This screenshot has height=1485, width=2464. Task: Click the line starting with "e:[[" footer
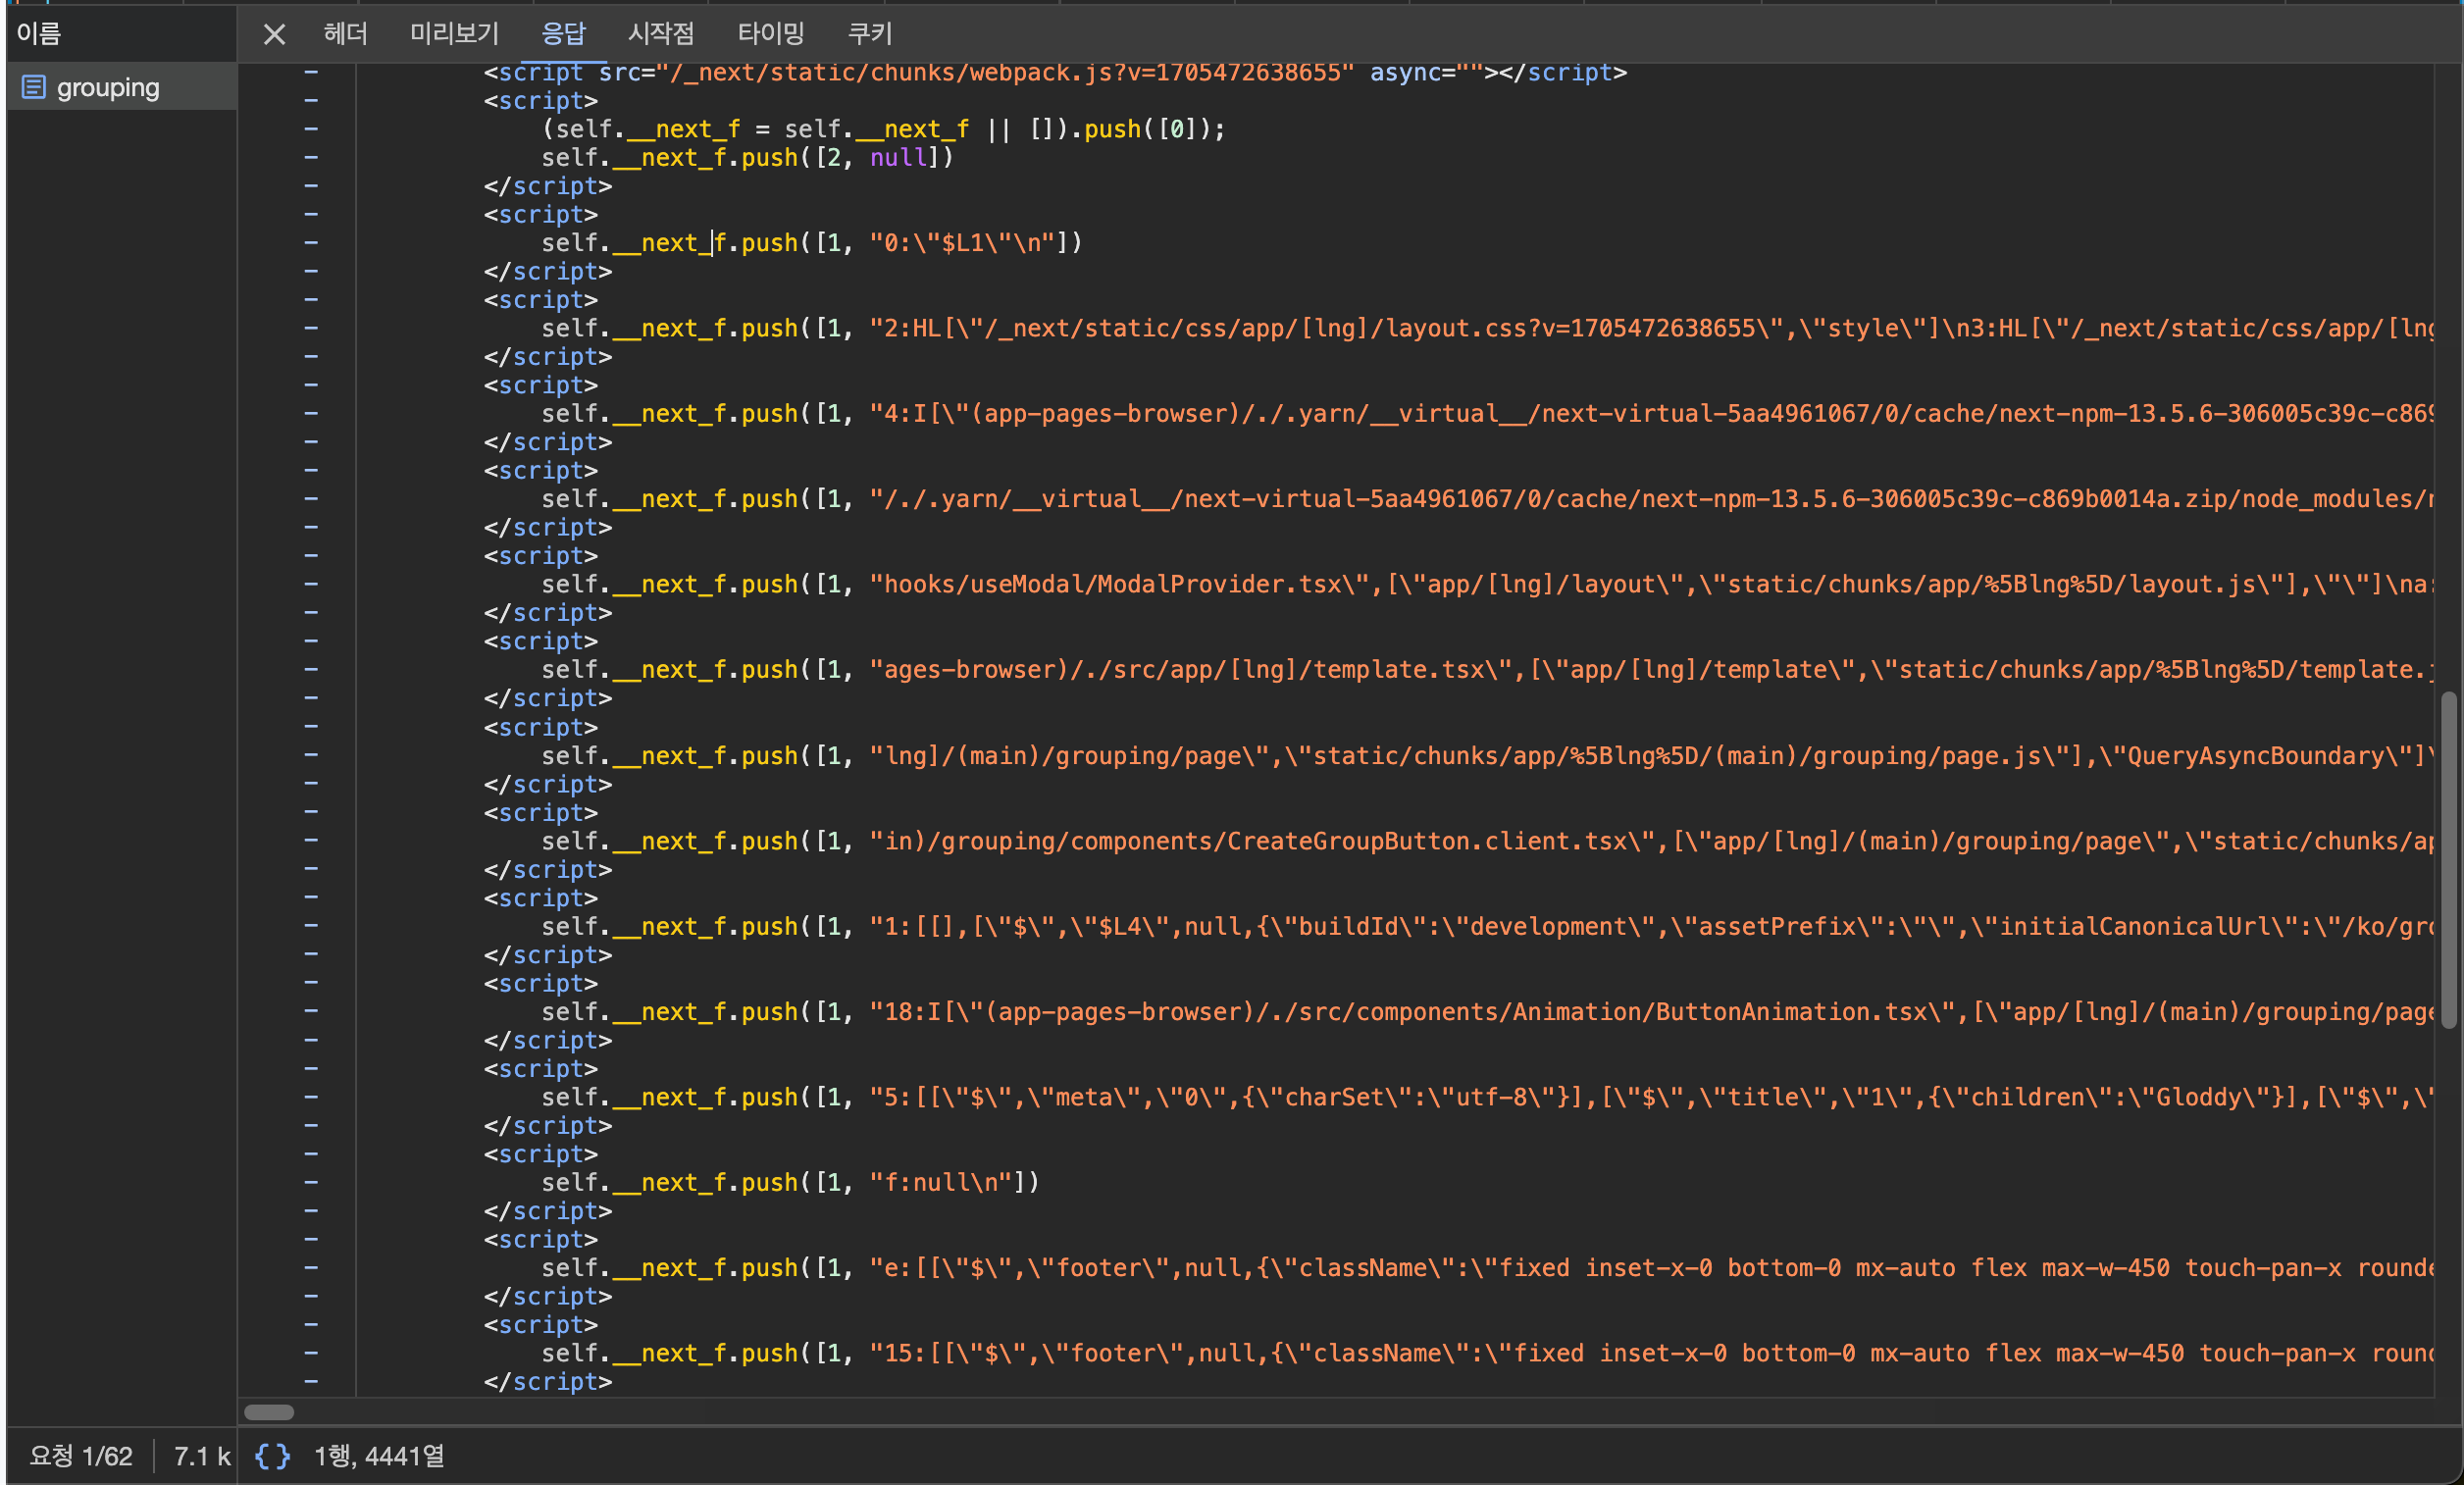coord(1488,1268)
